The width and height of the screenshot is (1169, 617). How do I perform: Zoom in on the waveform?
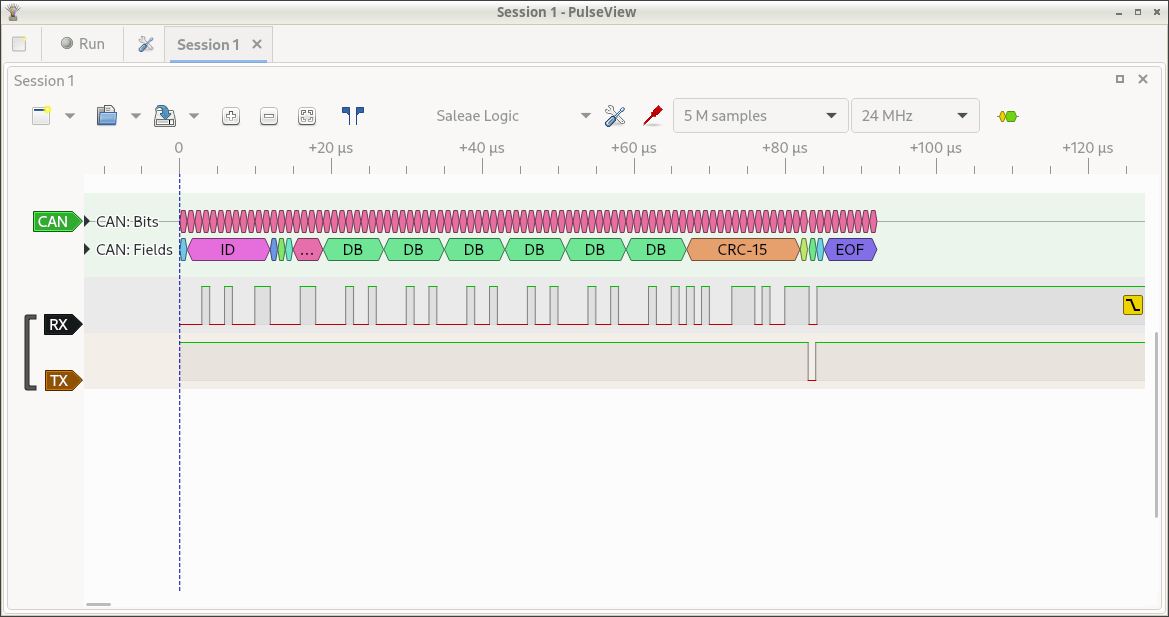click(231, 116)
